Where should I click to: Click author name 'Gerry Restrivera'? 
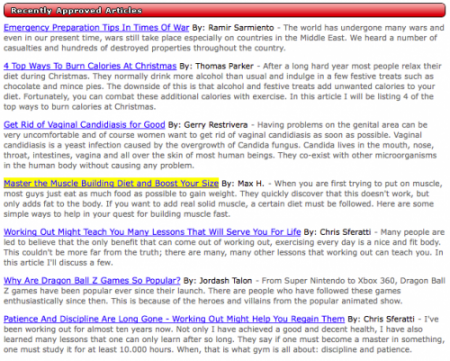tap(216, 125)
